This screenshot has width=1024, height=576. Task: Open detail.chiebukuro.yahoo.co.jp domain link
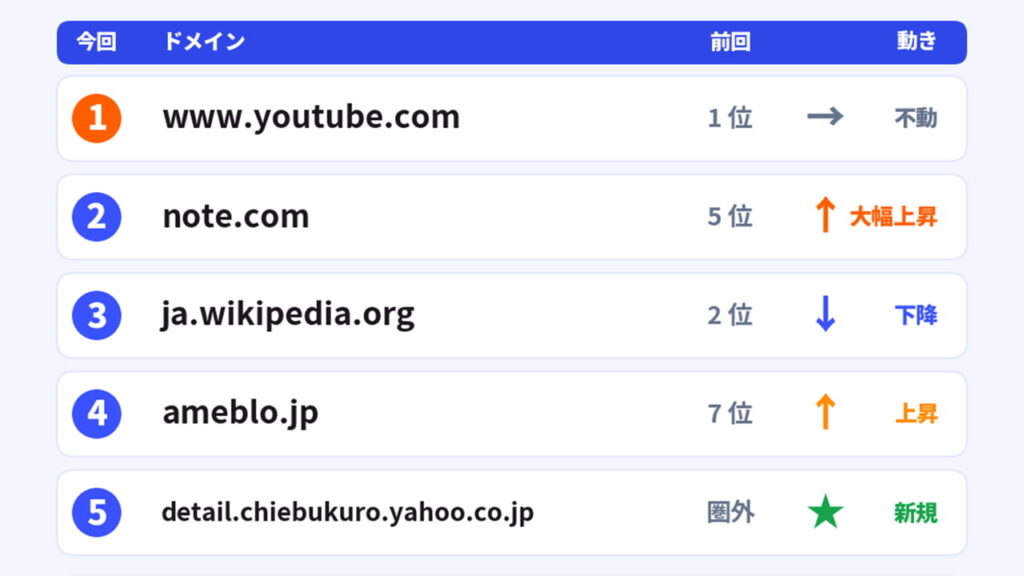click(x=347, y=512)
